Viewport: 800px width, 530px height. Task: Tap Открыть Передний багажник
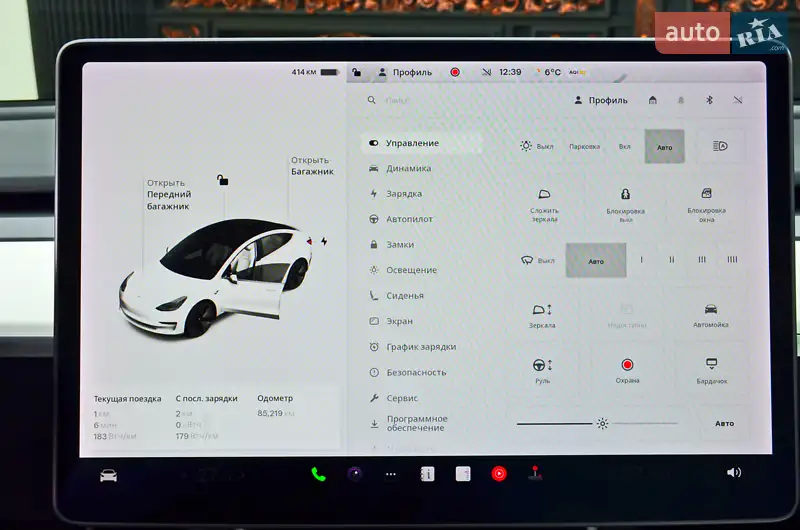point(169,194)
